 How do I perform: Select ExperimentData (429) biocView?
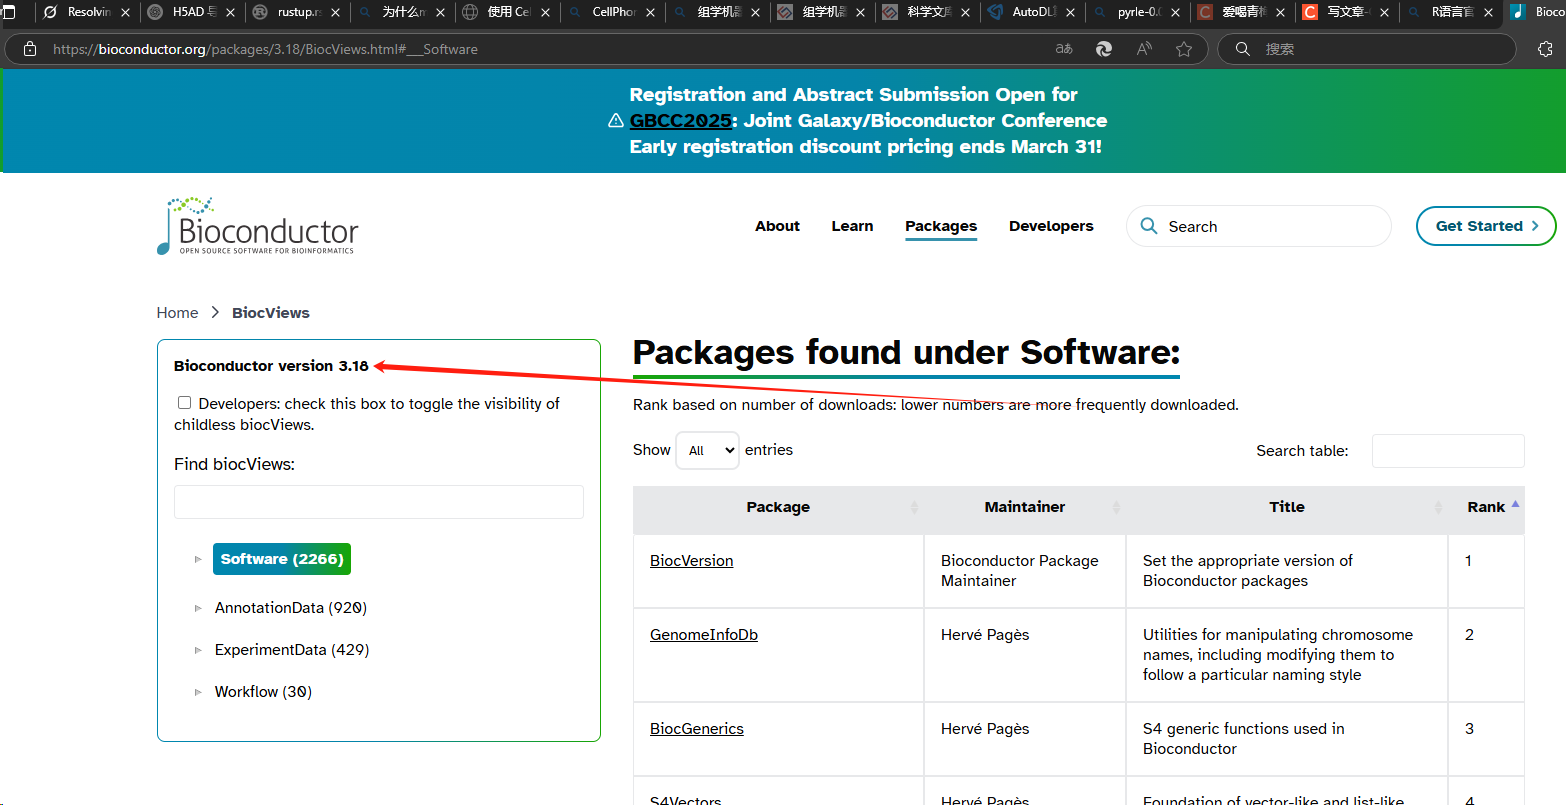(x=292, y=650)
